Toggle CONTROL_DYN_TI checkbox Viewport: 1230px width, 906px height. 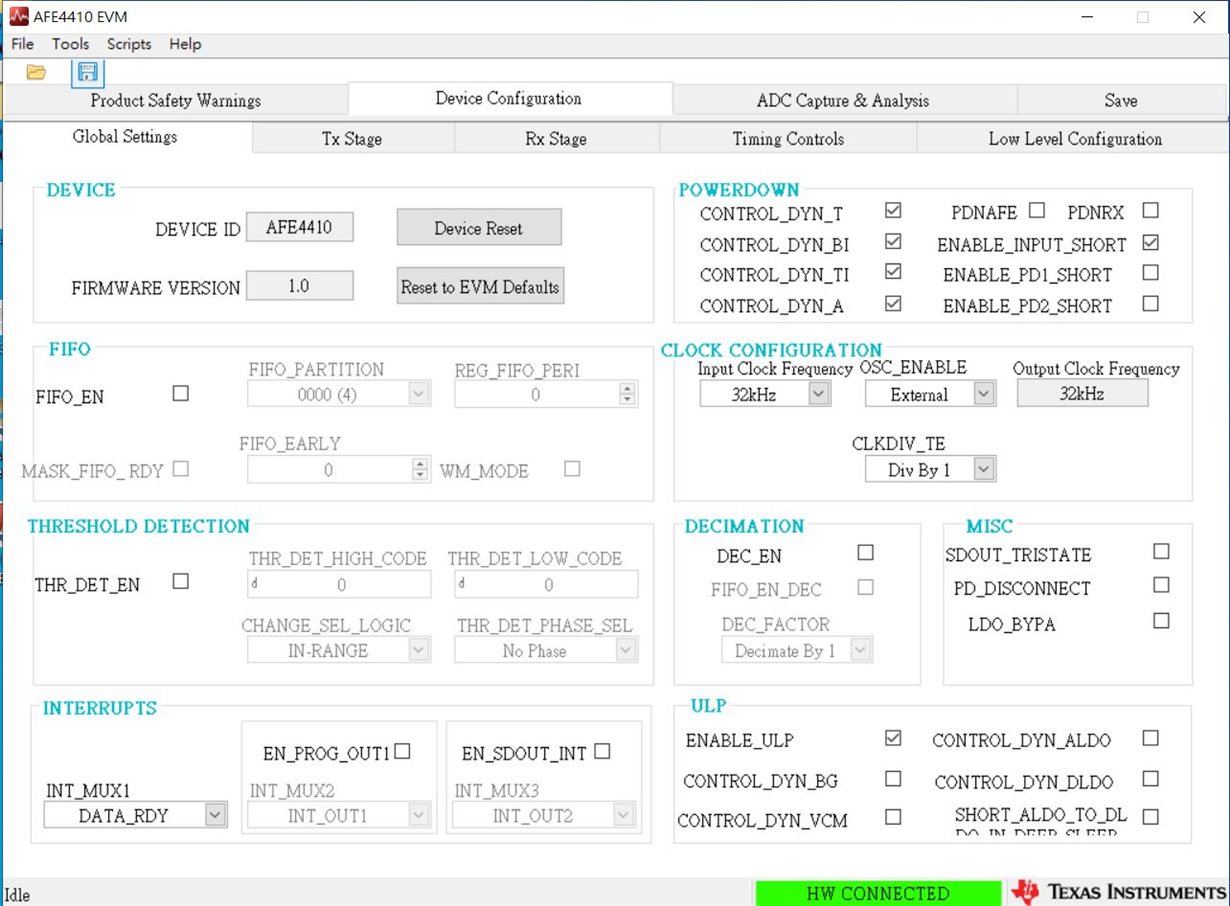pyautogui.click(x=893, y=271)
